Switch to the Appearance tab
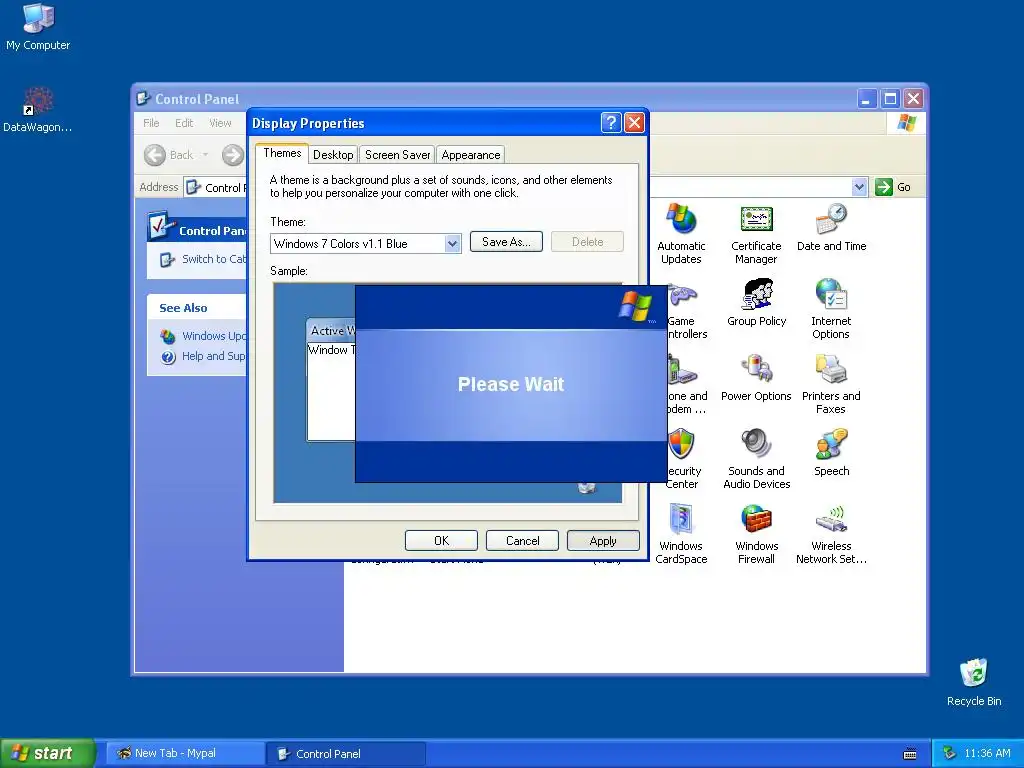1024x768 pixels. coord(471,155)
